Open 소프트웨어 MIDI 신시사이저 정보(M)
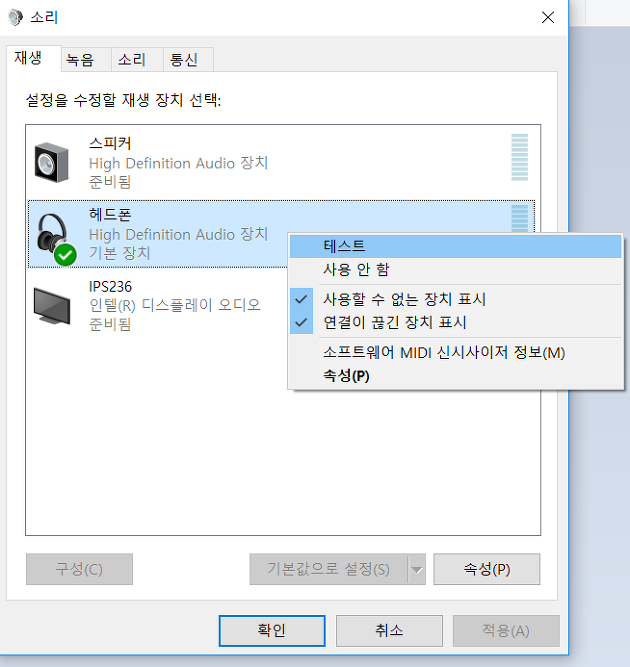This screenshot has width=630, height=667. [455, 352]
